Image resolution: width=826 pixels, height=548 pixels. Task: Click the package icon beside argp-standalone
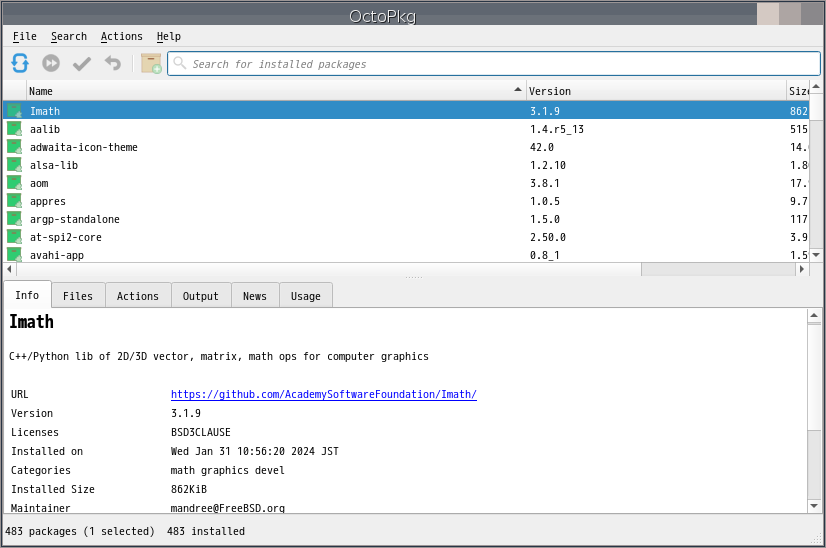(14, 219)
